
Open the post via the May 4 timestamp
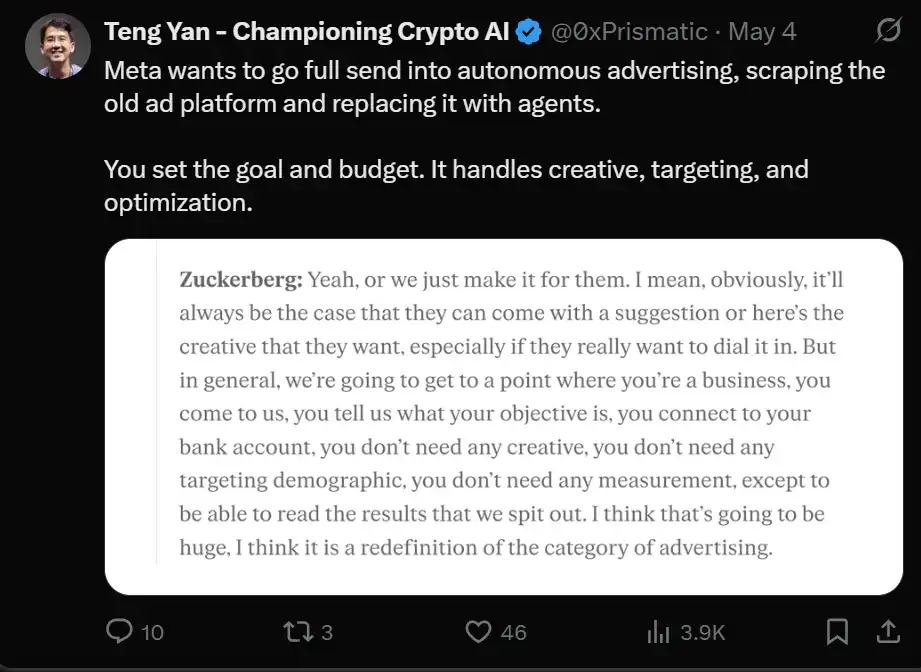coord(763,31)
